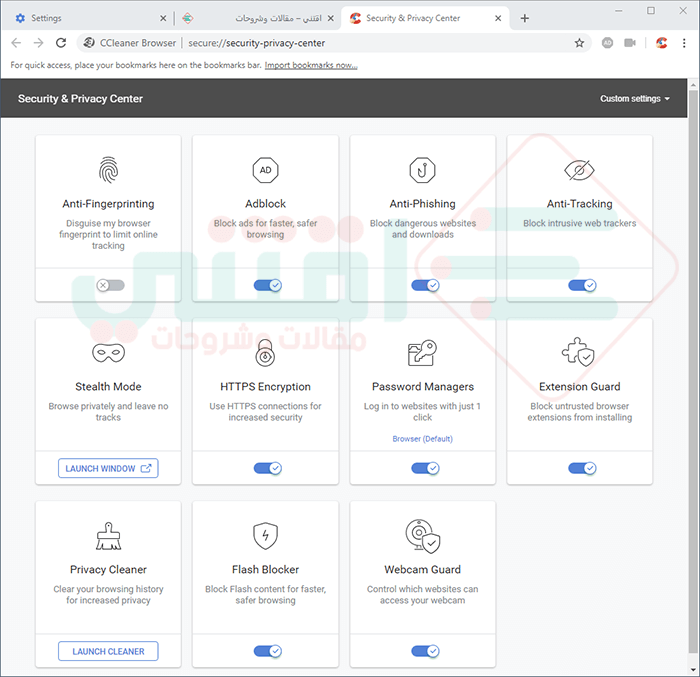Close the Arabic مقالات وشروحات tab
The height and width of the screenshot is (677, 700).
tap(330, 18)
